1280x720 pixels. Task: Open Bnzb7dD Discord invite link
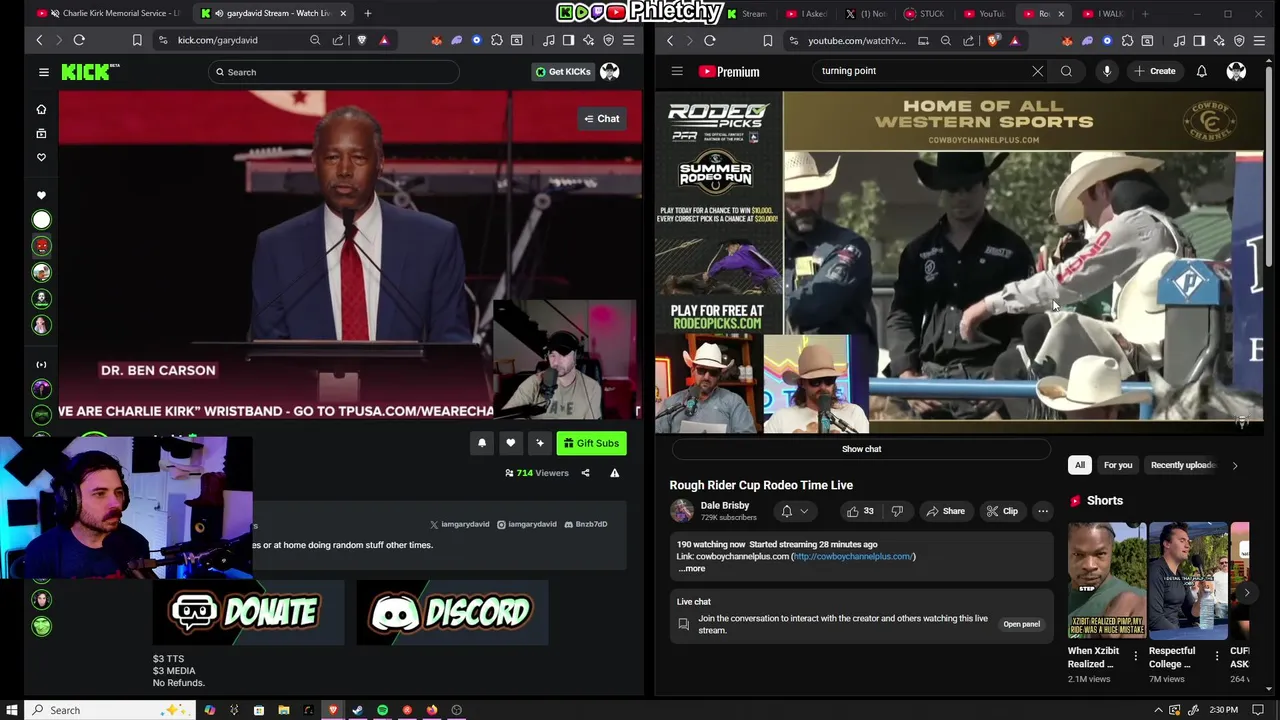click(586, 524)
